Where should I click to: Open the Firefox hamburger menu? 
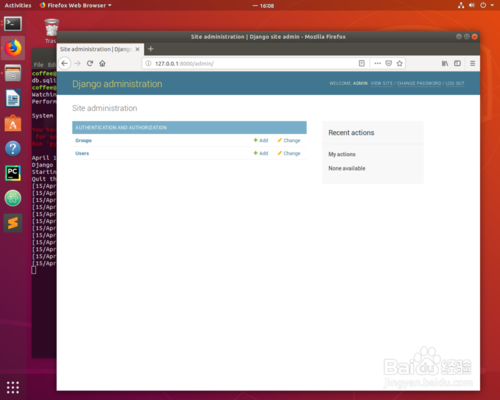pyautogui.click(x=472, y=63)
